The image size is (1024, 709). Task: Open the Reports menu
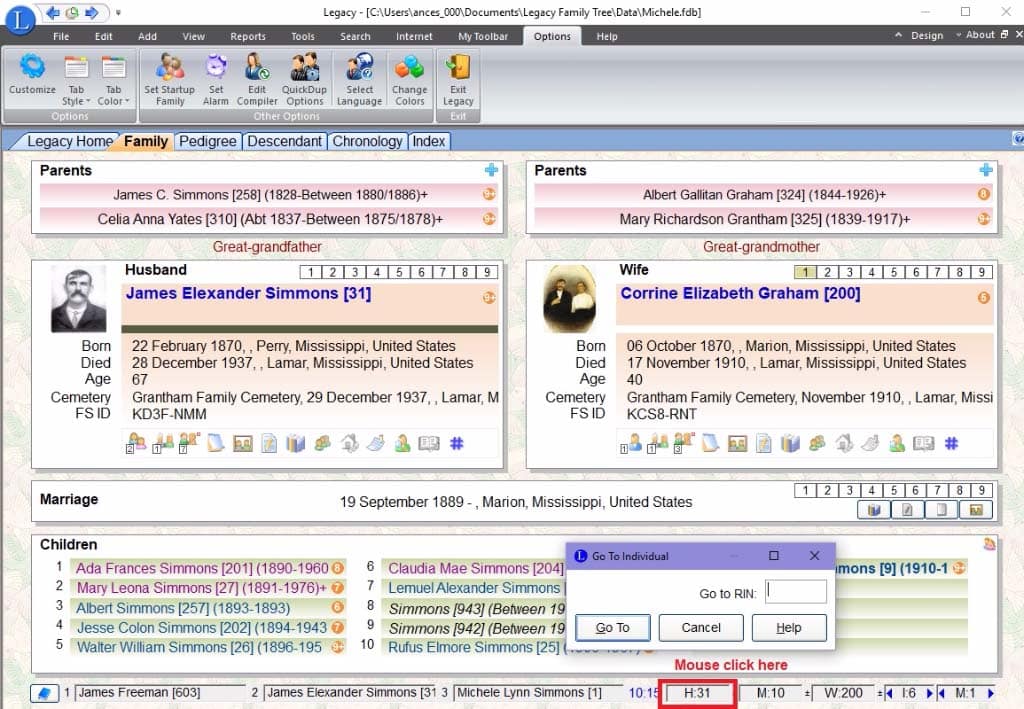(x=248, y=37)
